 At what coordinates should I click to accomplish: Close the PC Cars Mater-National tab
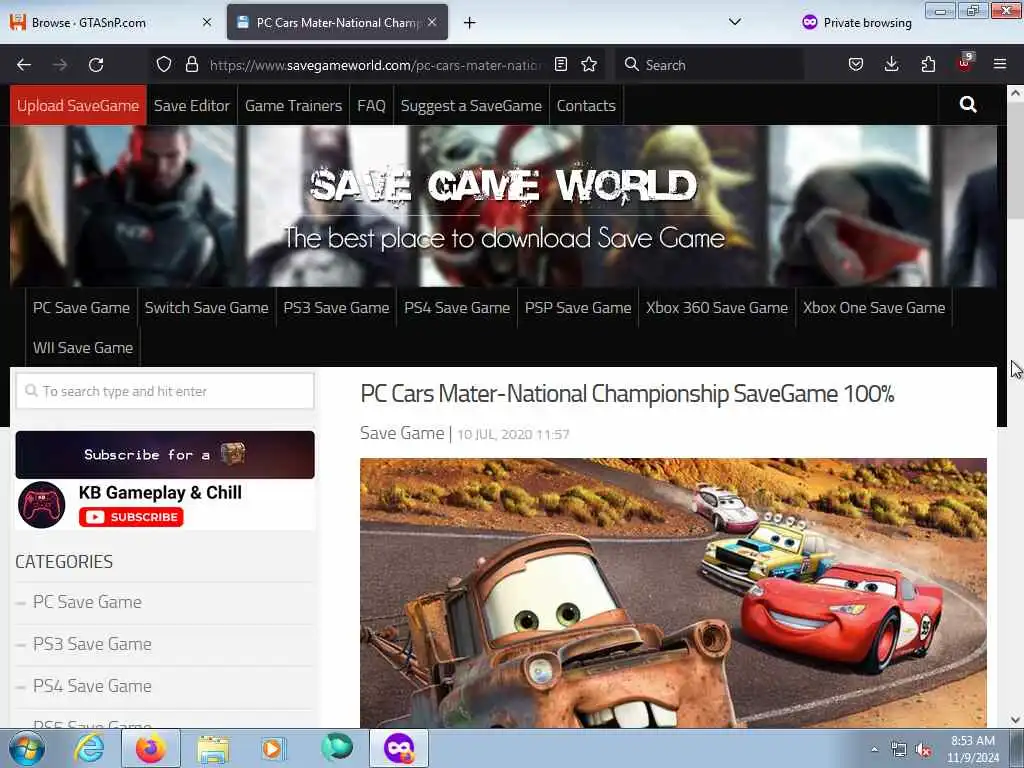point(432,22)
